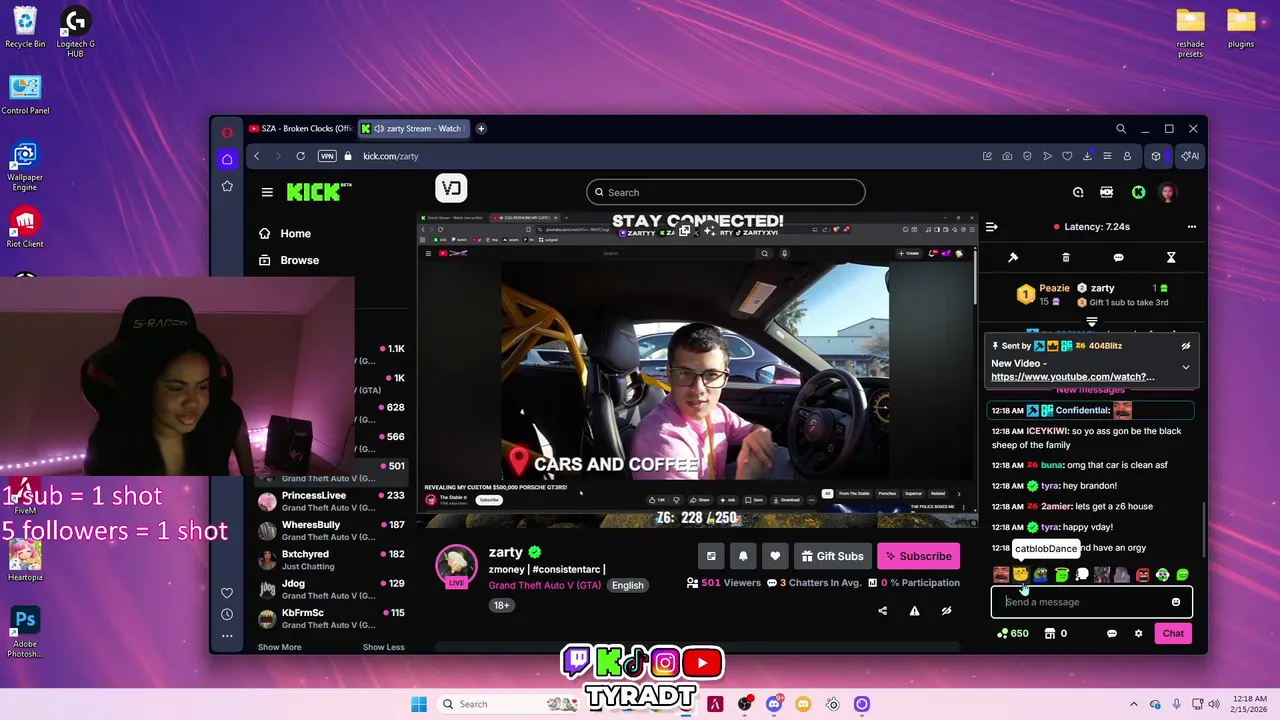
Task: Toggle the follow heart button under the stream
Action: [775, 556]
